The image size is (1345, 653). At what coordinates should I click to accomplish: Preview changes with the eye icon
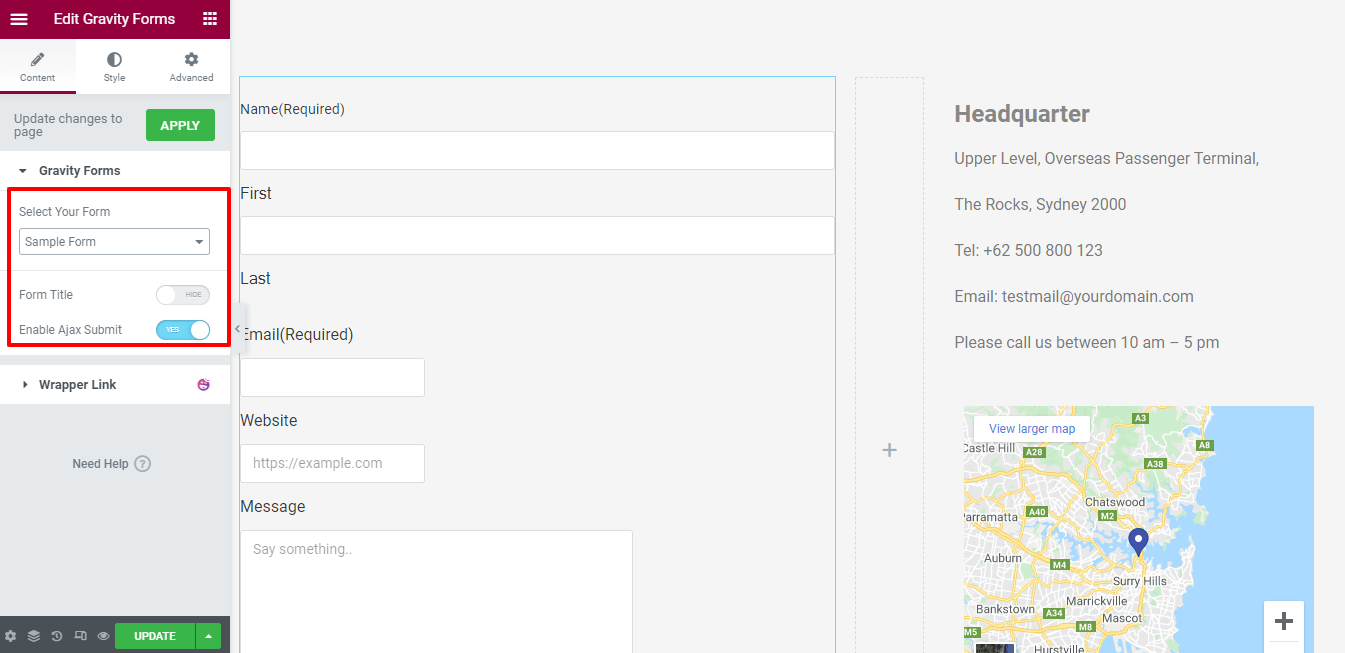(x=103, y=636)
